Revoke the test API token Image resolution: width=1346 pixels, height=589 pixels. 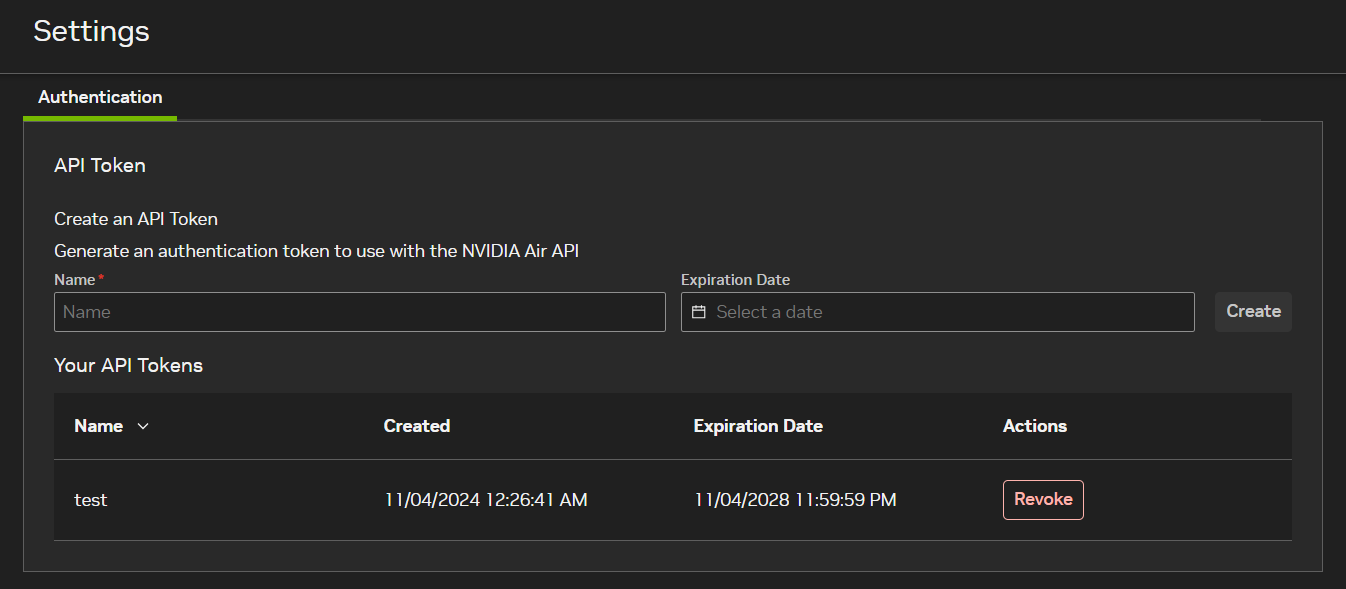(x=1043, y=499)
